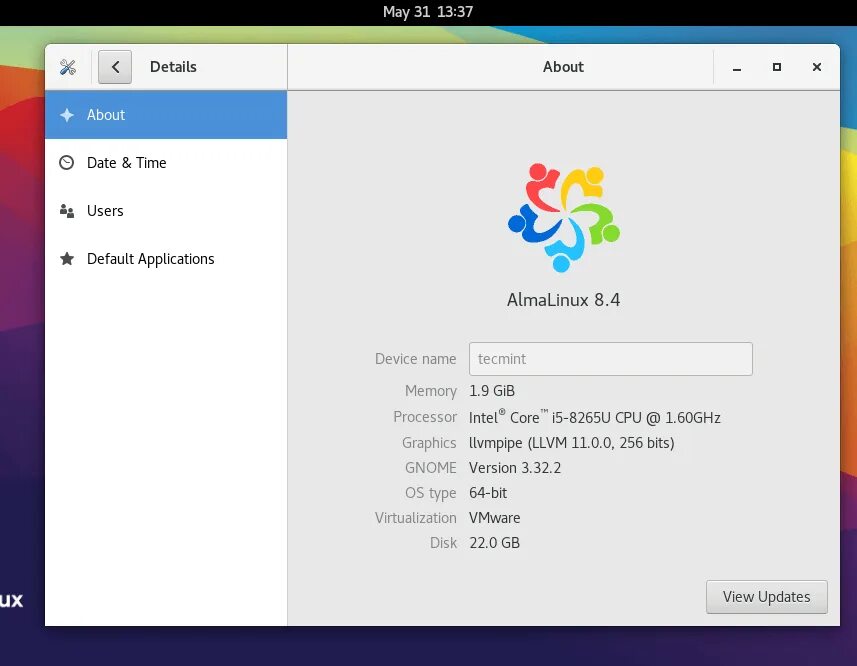Open Date & Time settings
The height and width of the screenshot is (666, 857).
coord(166,163)
